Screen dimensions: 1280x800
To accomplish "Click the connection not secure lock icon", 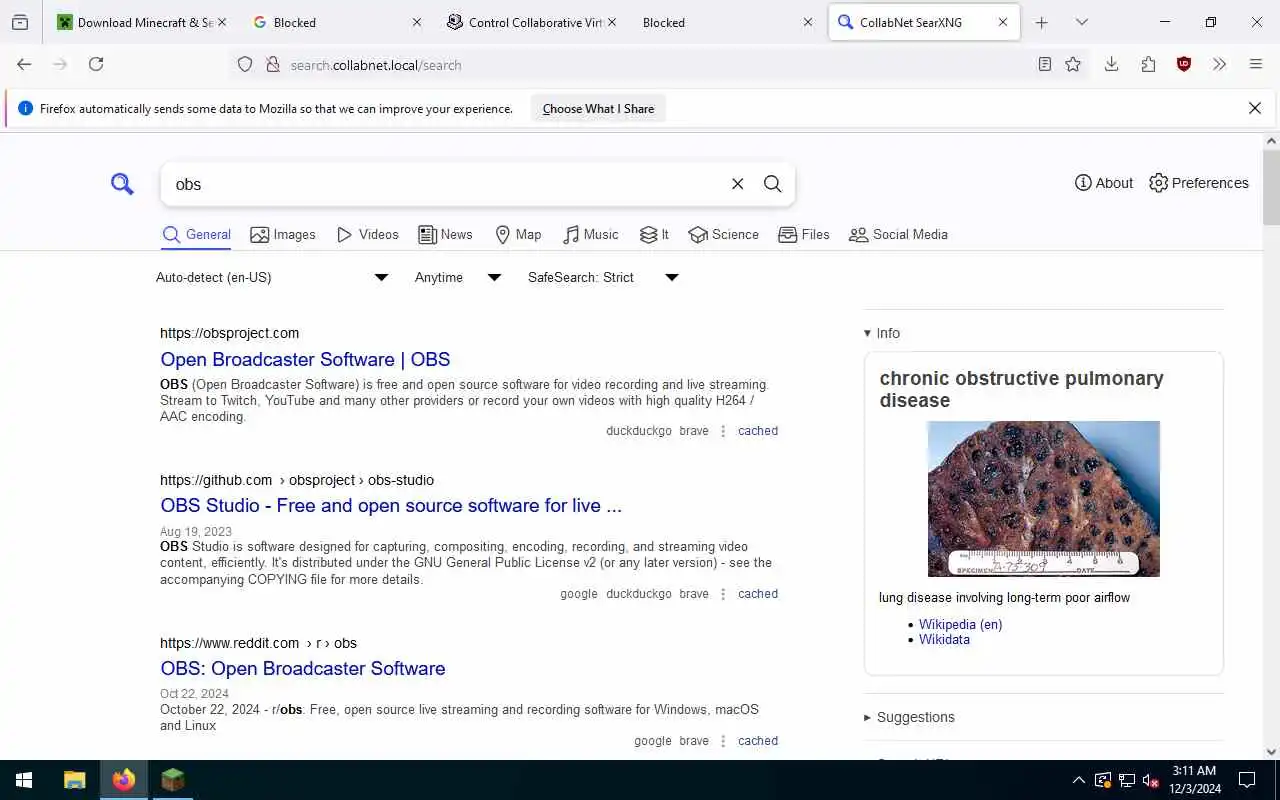I will pyautogui.click(x=272, y=65).
